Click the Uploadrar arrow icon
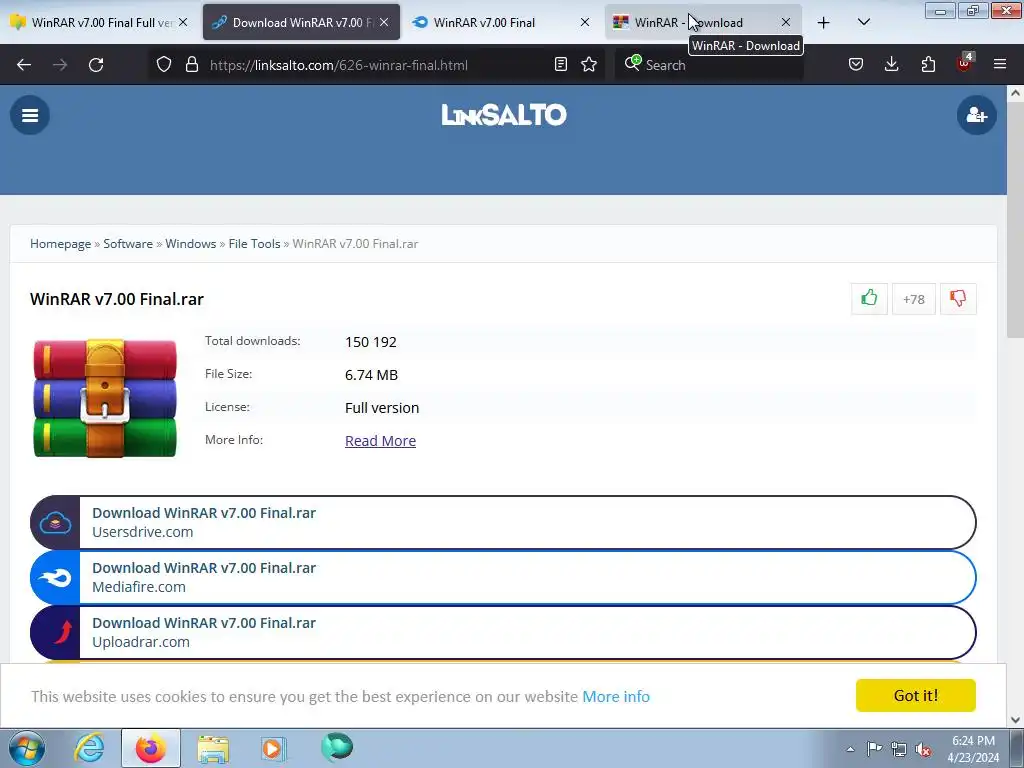Screen dimensions: 1024x768 56,632
